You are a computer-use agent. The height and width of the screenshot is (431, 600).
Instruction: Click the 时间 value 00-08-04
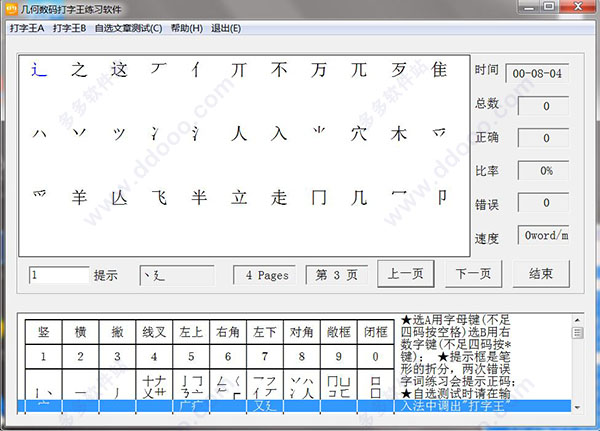[537, 73]
